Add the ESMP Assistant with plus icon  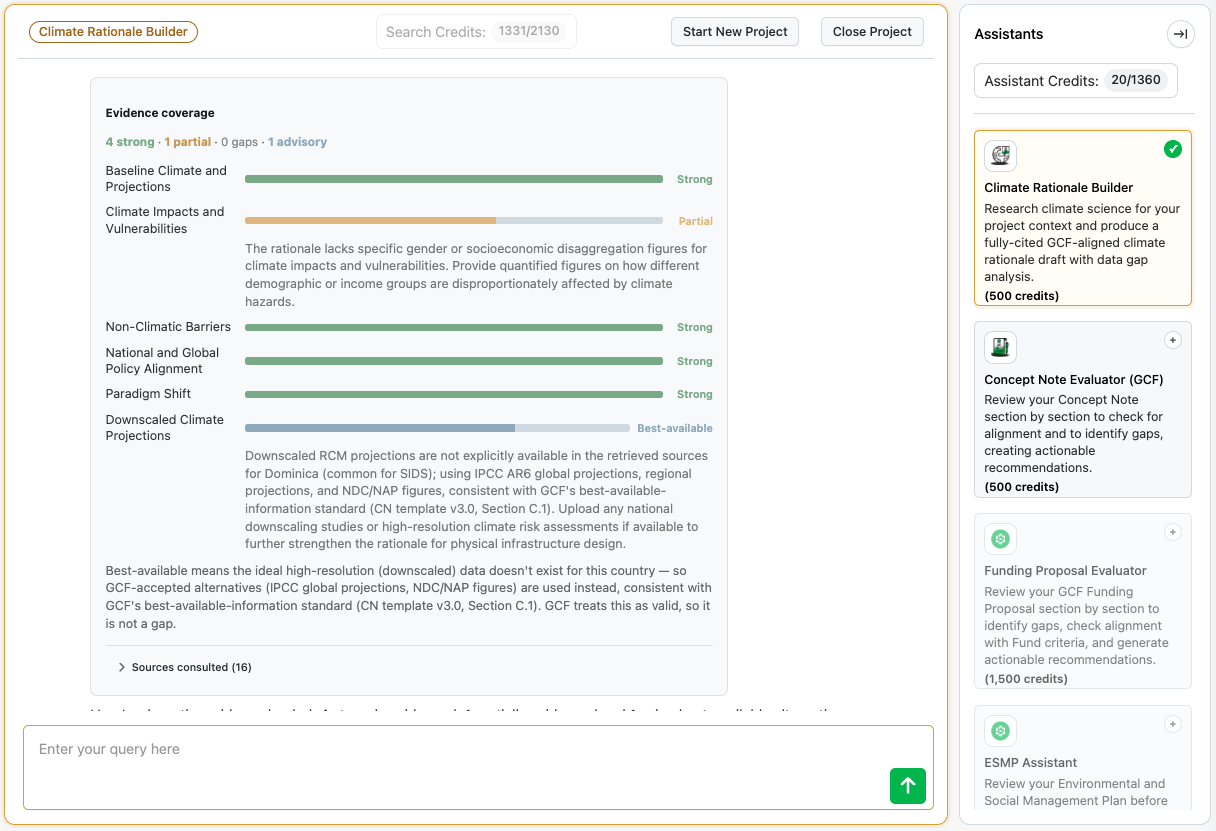point(1173,724)
